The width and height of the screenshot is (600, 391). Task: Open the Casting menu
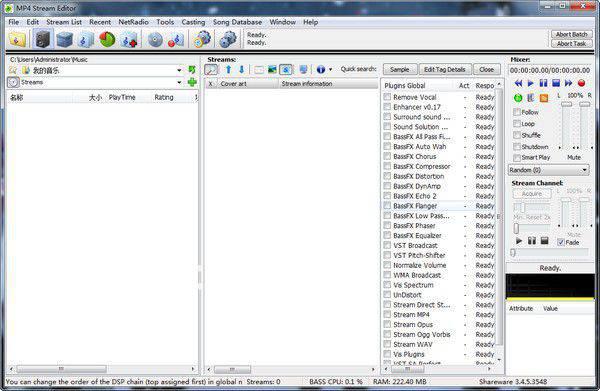click(193, 22)
